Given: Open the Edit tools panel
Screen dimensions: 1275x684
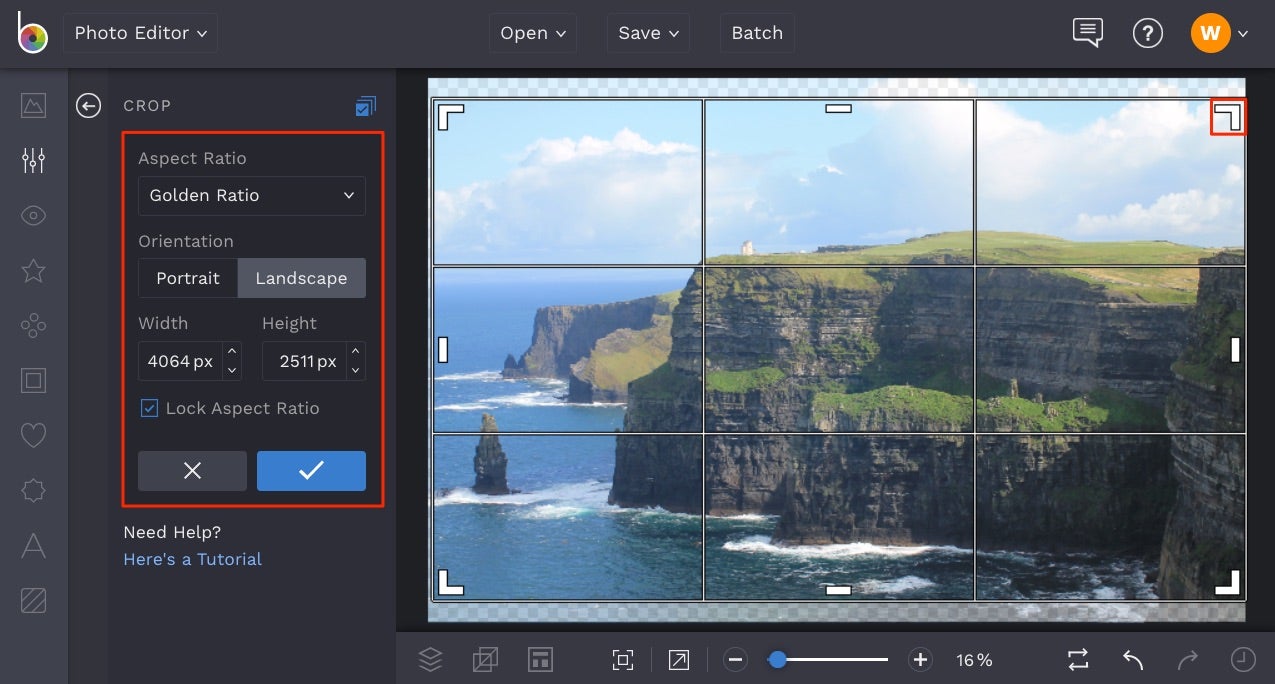Looking at the screenshot, I should [33, 159].
